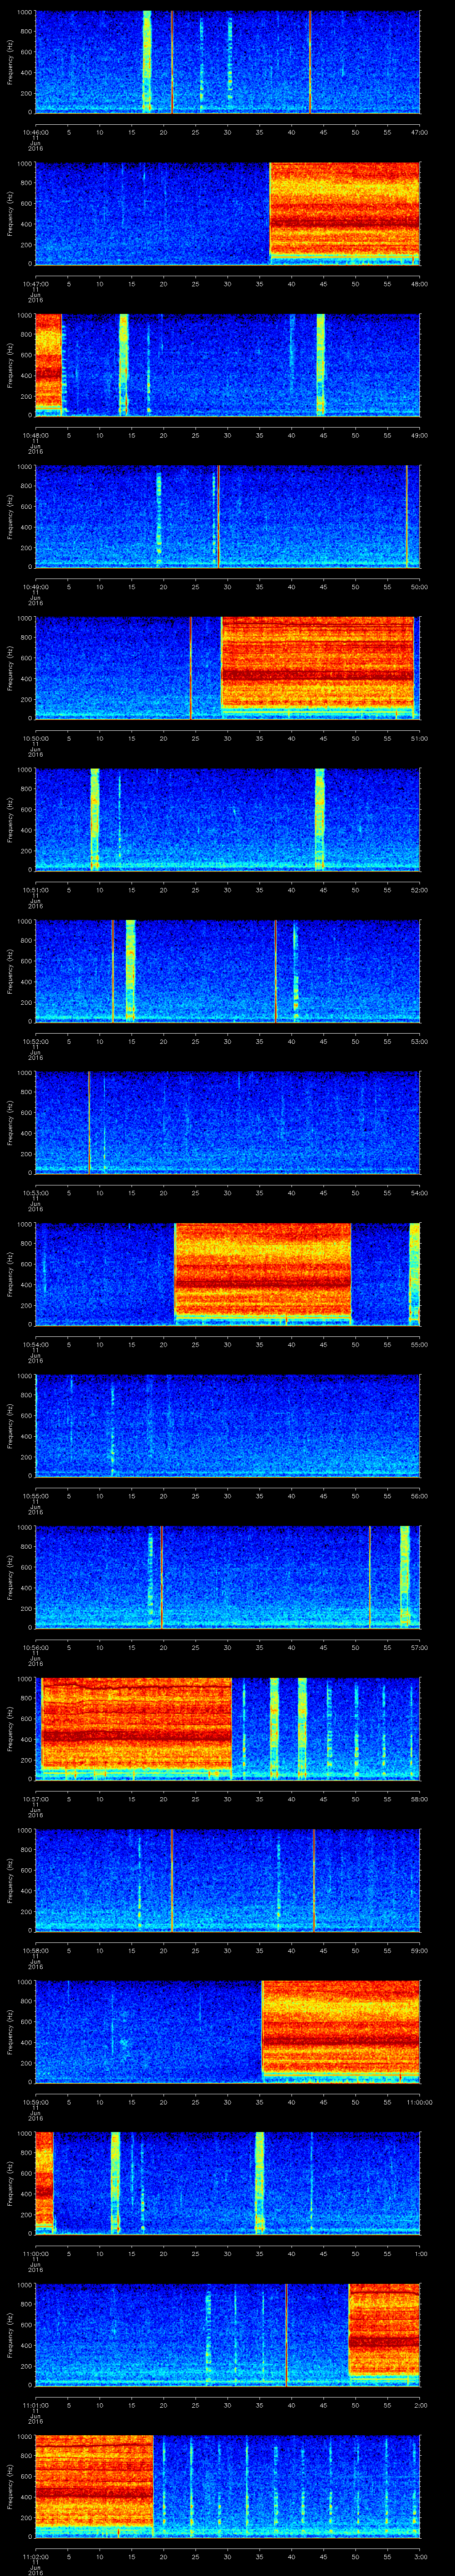Select the 10:56:00 start time label
The image size is (455, 2576).
coord(36,1647)
